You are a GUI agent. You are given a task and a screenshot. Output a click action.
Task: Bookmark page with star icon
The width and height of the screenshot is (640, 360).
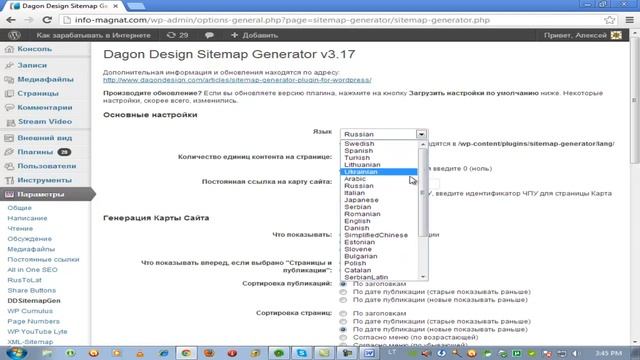tap(609, 20)
